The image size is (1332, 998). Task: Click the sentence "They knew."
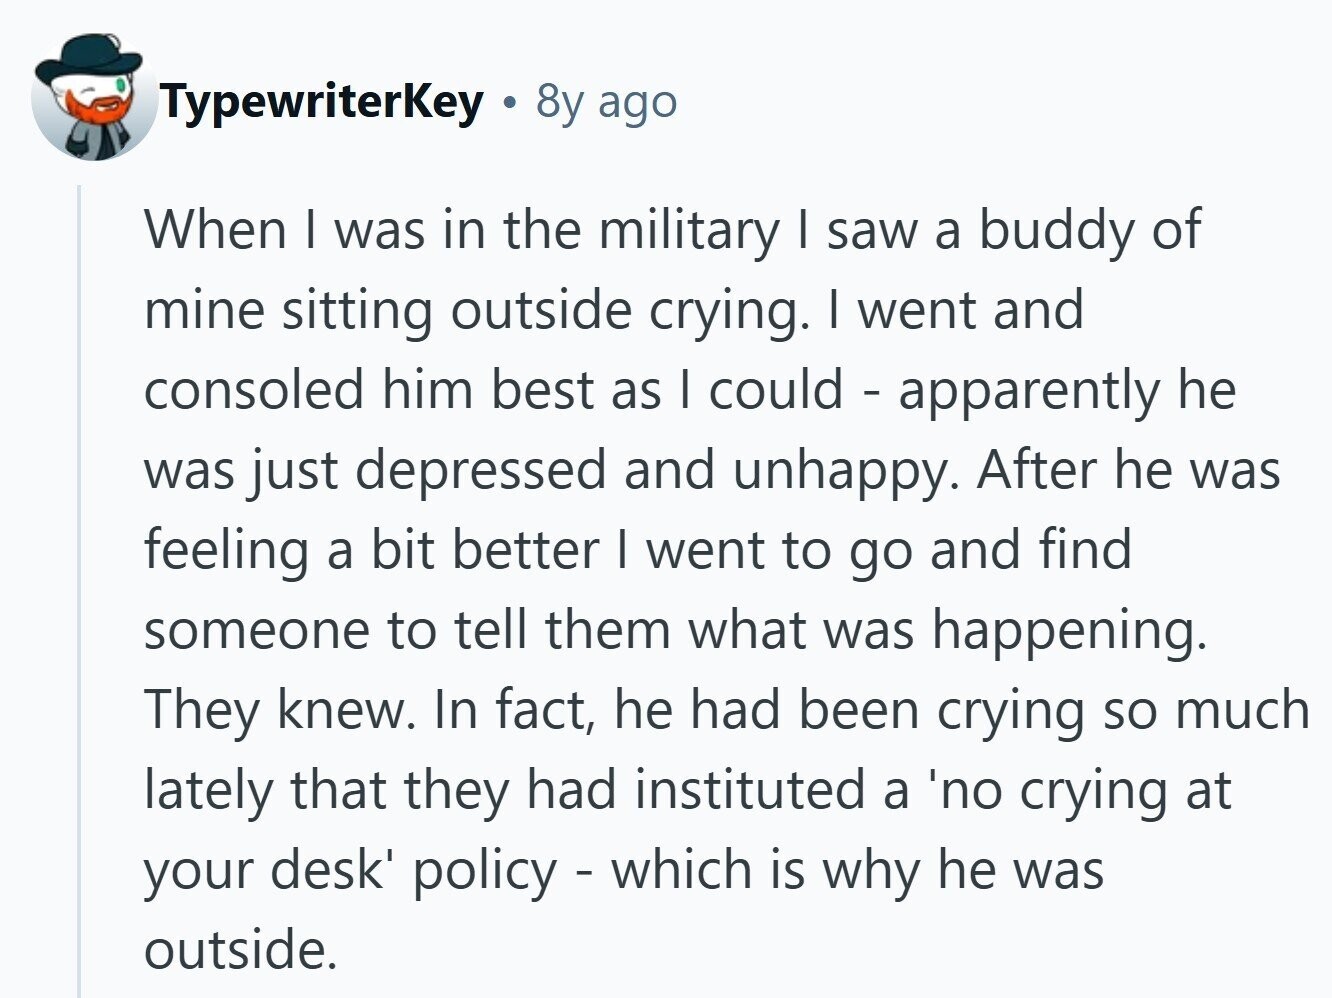pyautogui.click(x=279, y=712)
